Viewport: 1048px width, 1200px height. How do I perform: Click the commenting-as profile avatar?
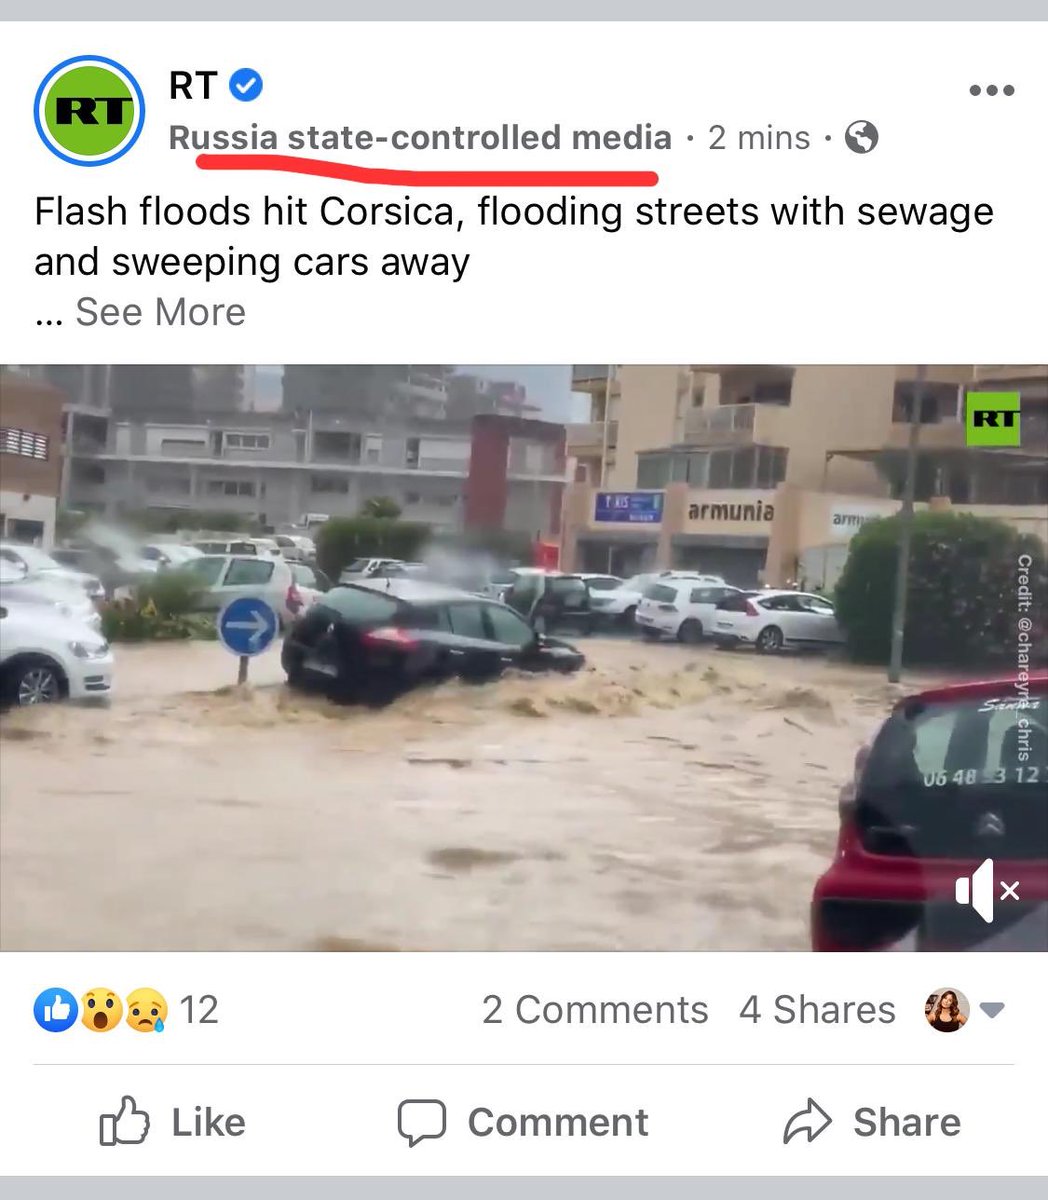click(947, 1010)
